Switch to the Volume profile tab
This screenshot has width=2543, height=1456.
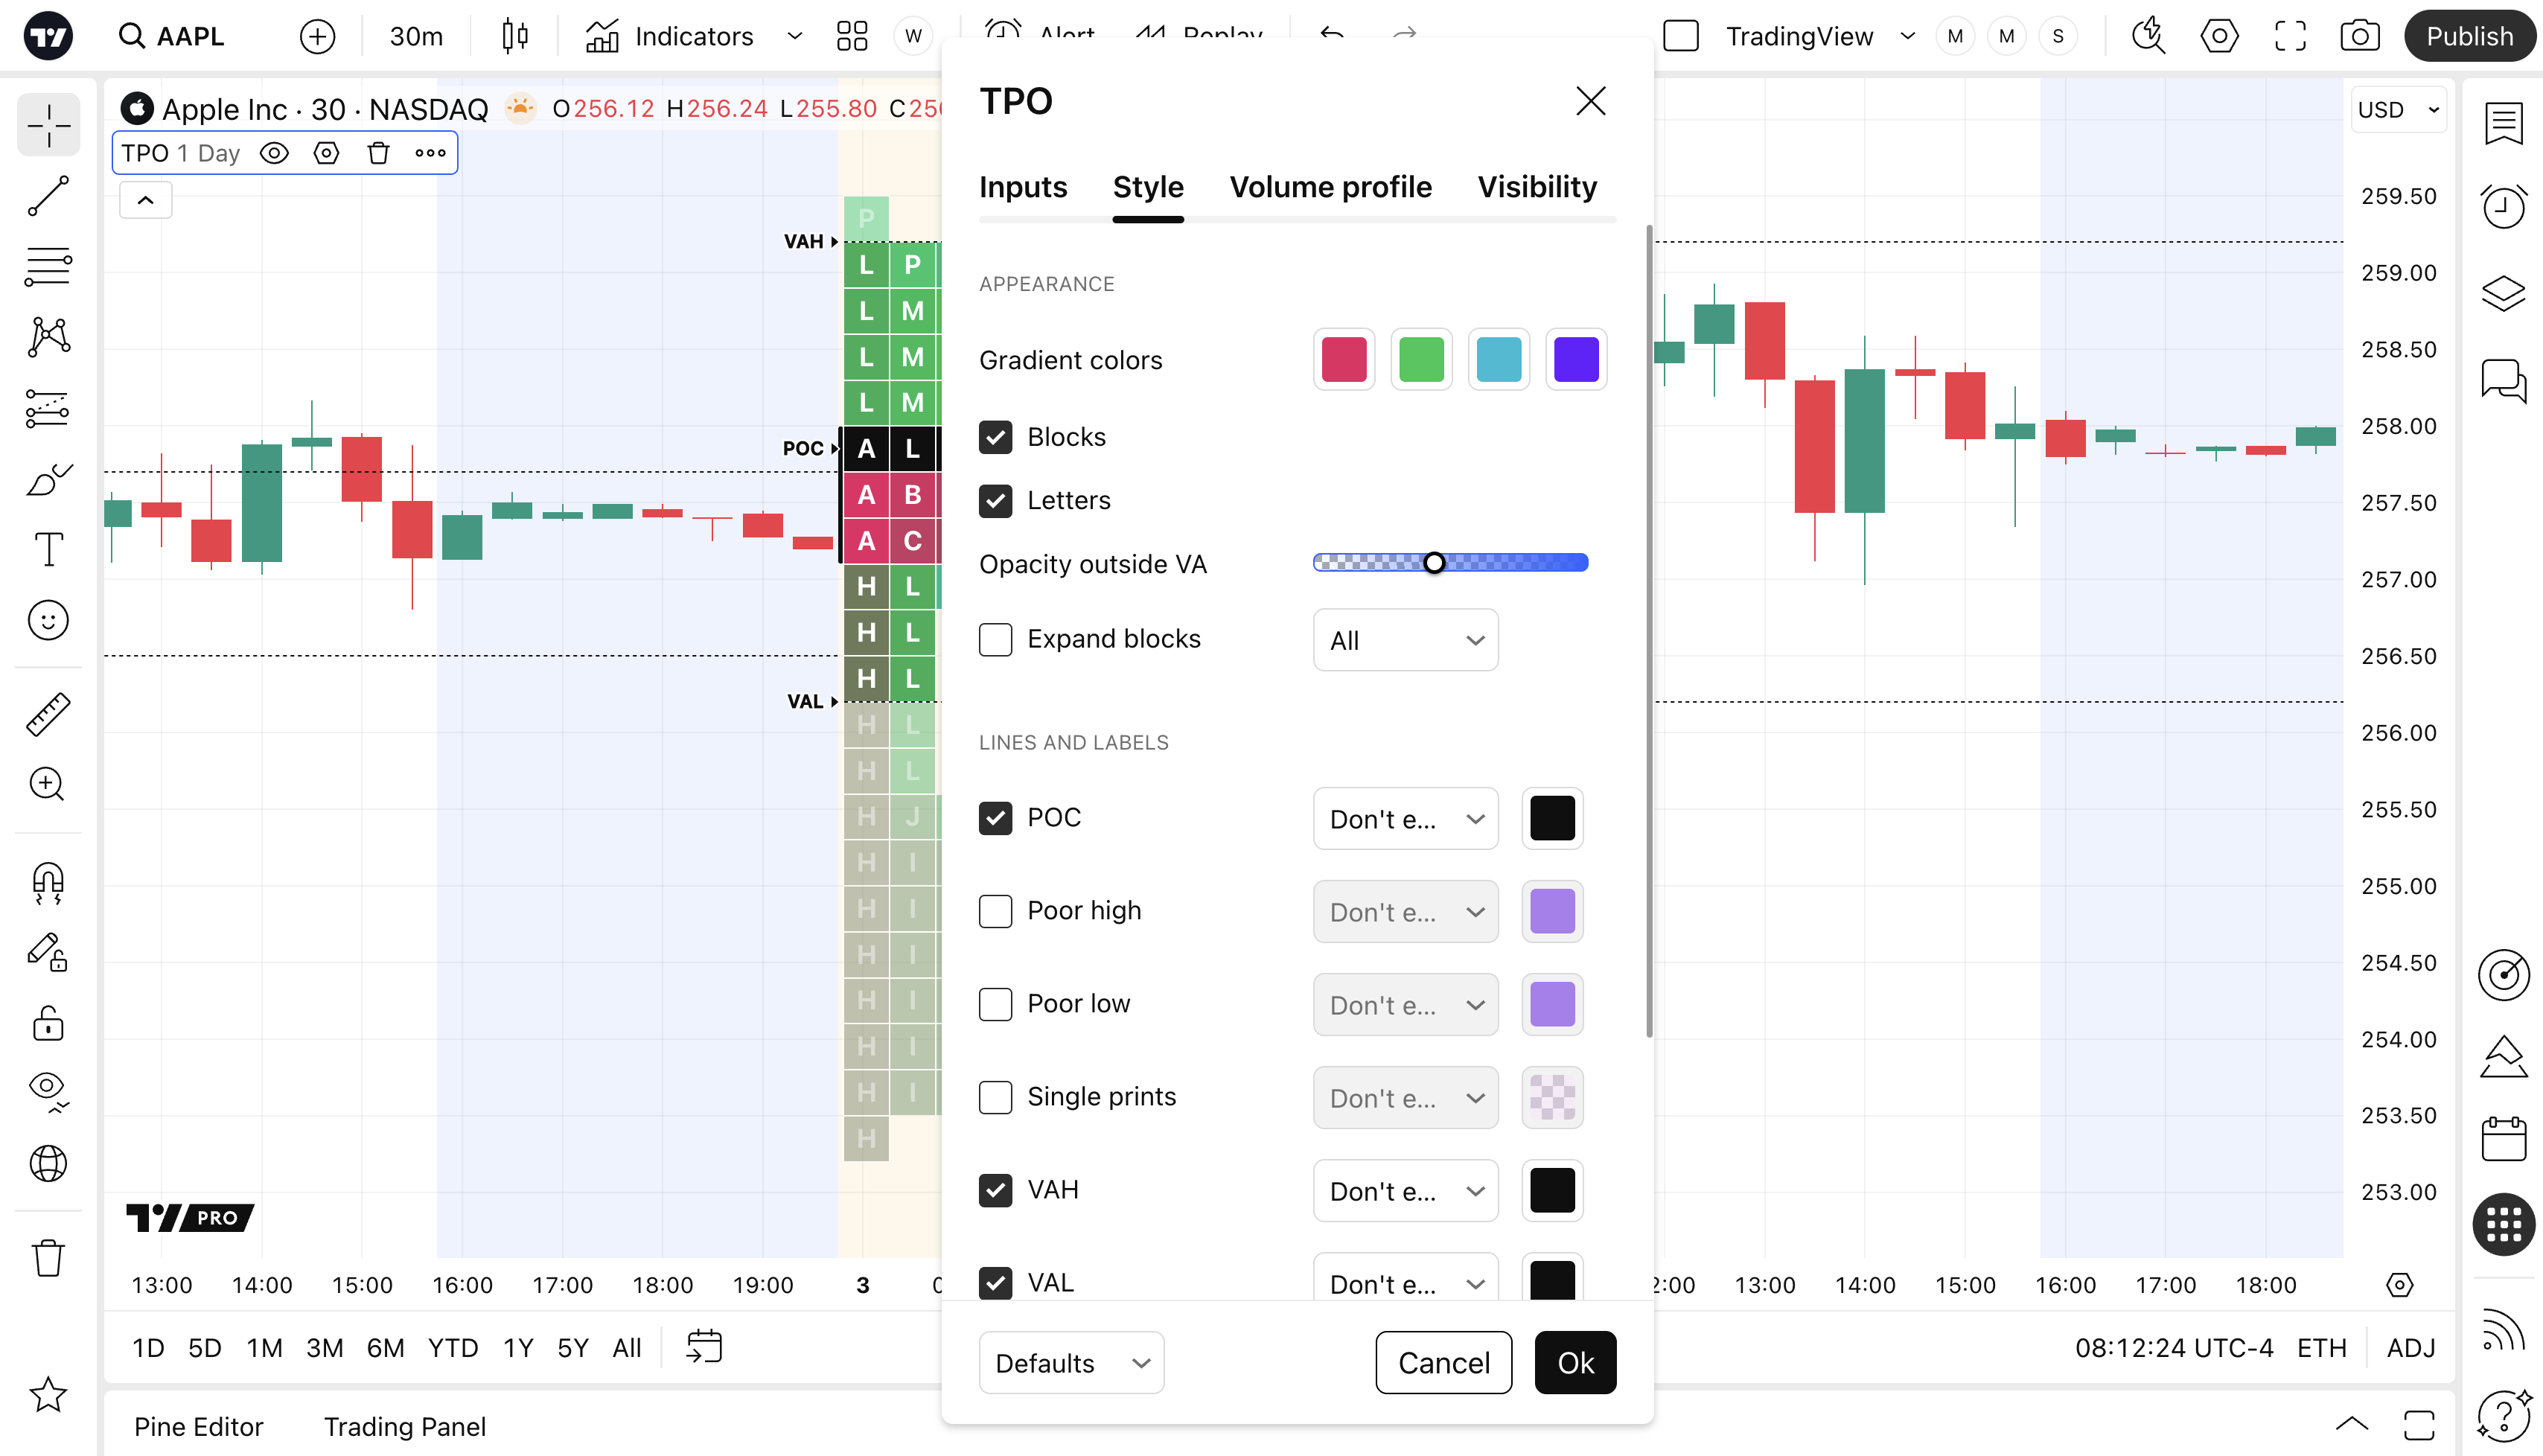1330,187
